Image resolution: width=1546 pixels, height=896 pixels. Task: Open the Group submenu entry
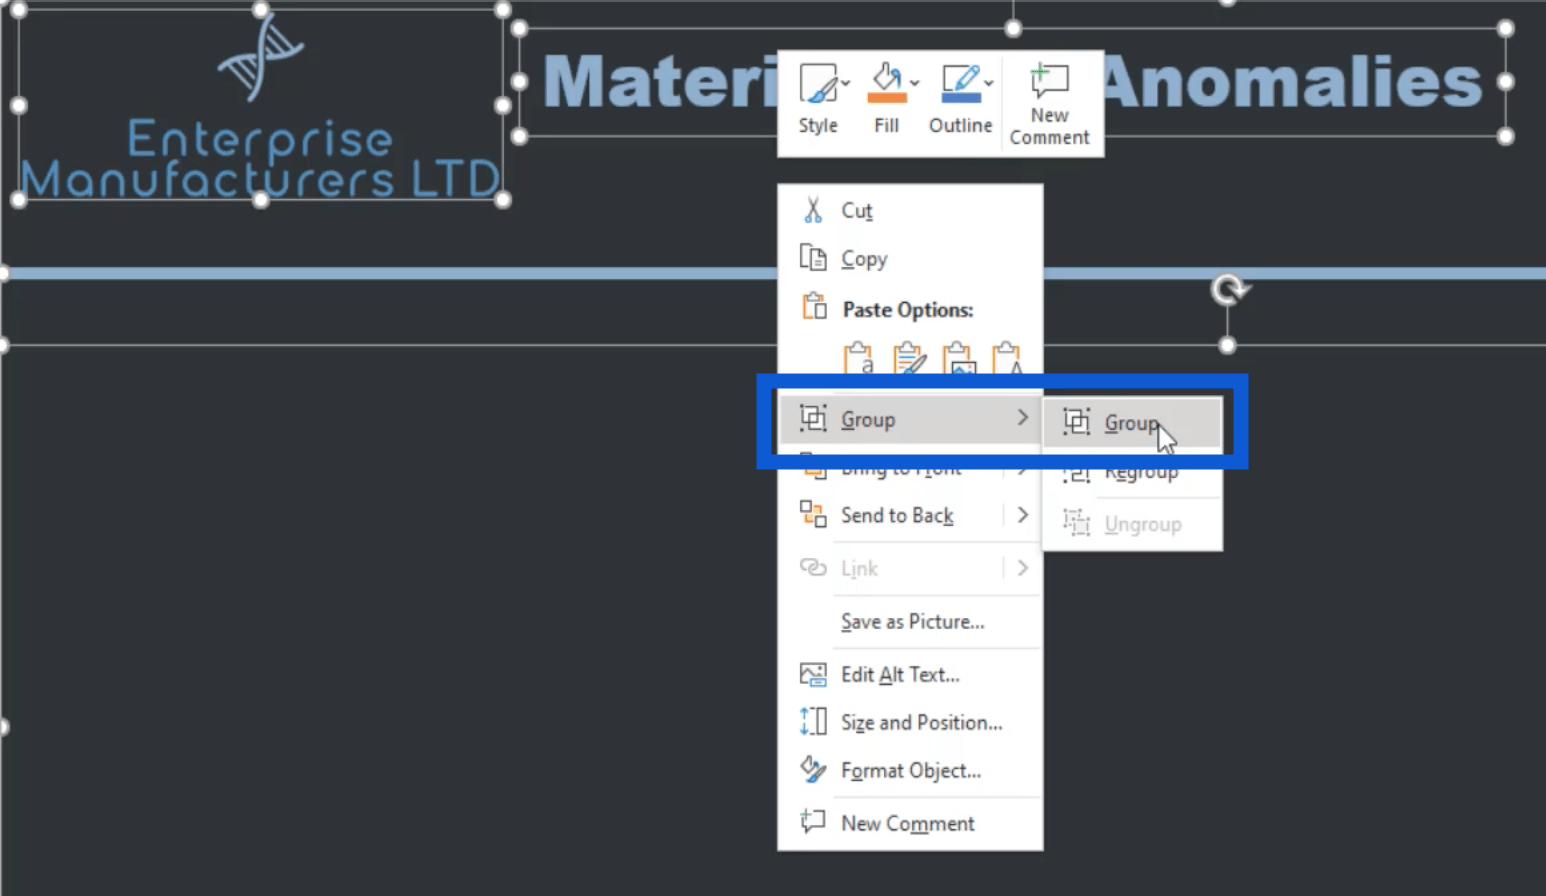[910, 419]
